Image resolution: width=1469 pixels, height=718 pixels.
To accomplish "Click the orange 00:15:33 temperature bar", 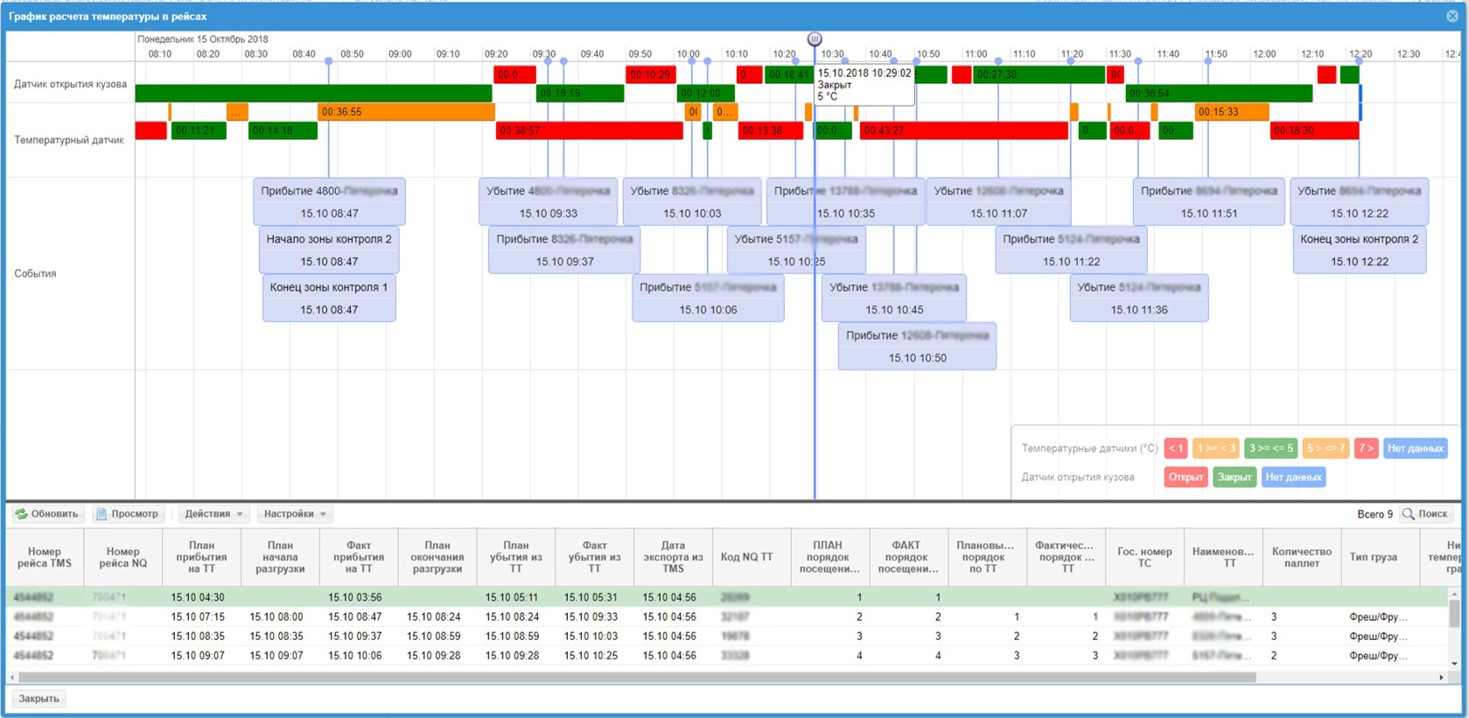I will tap(1232, 112).
